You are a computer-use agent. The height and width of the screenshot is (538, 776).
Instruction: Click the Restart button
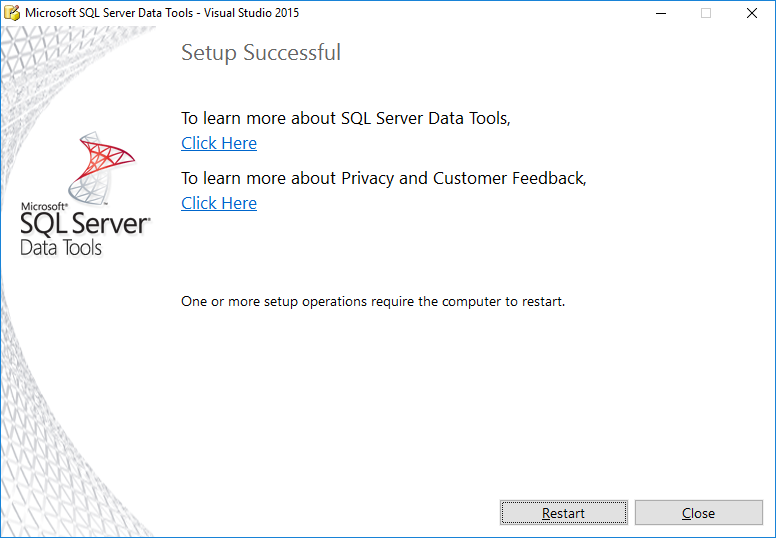(564, 513)
